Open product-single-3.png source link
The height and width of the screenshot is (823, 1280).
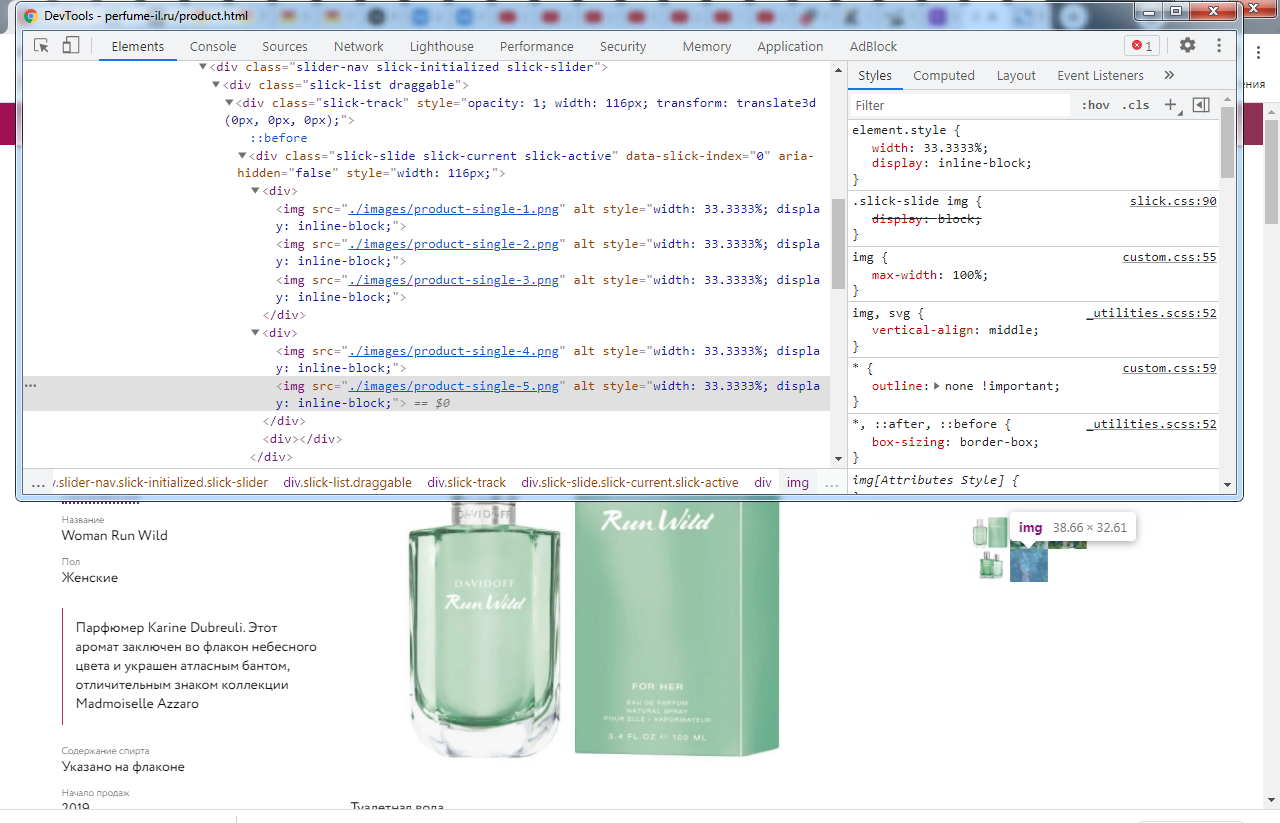pyautogui.click(x=453, y=280)
